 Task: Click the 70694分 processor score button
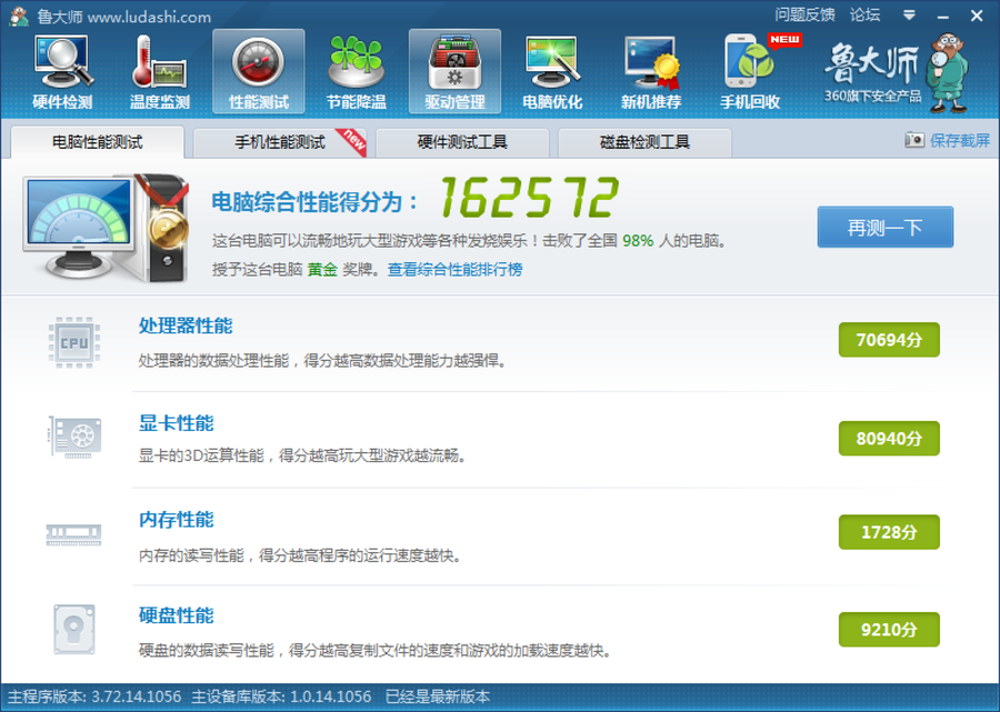point(889,339)
